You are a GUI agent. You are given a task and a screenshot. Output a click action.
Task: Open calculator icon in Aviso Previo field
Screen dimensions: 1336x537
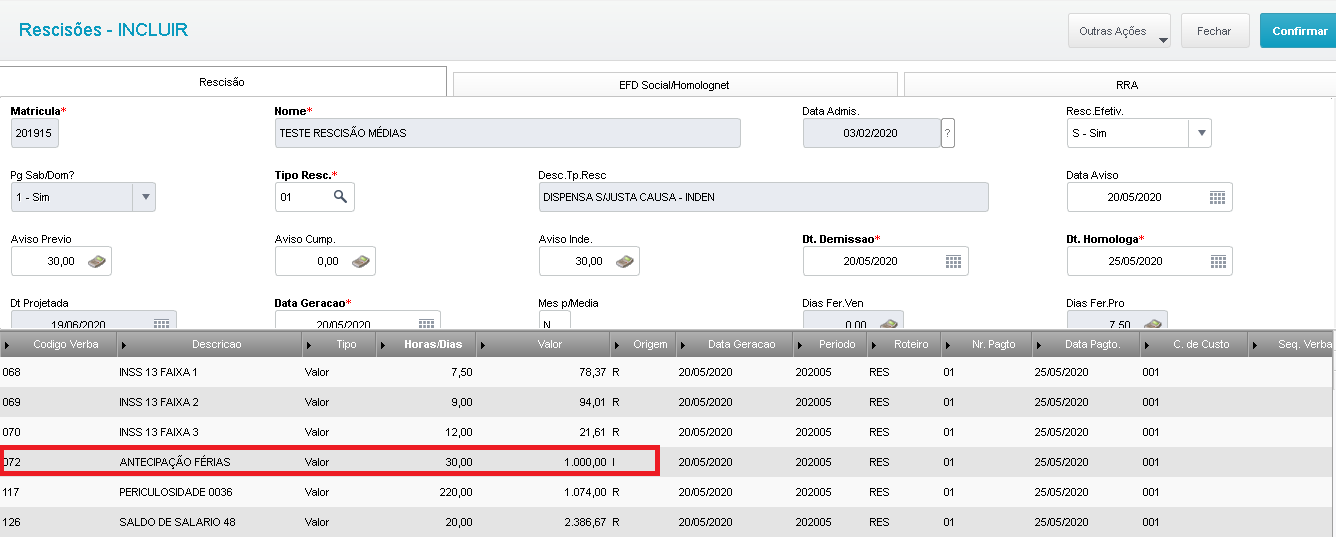[x=97, y=261]
